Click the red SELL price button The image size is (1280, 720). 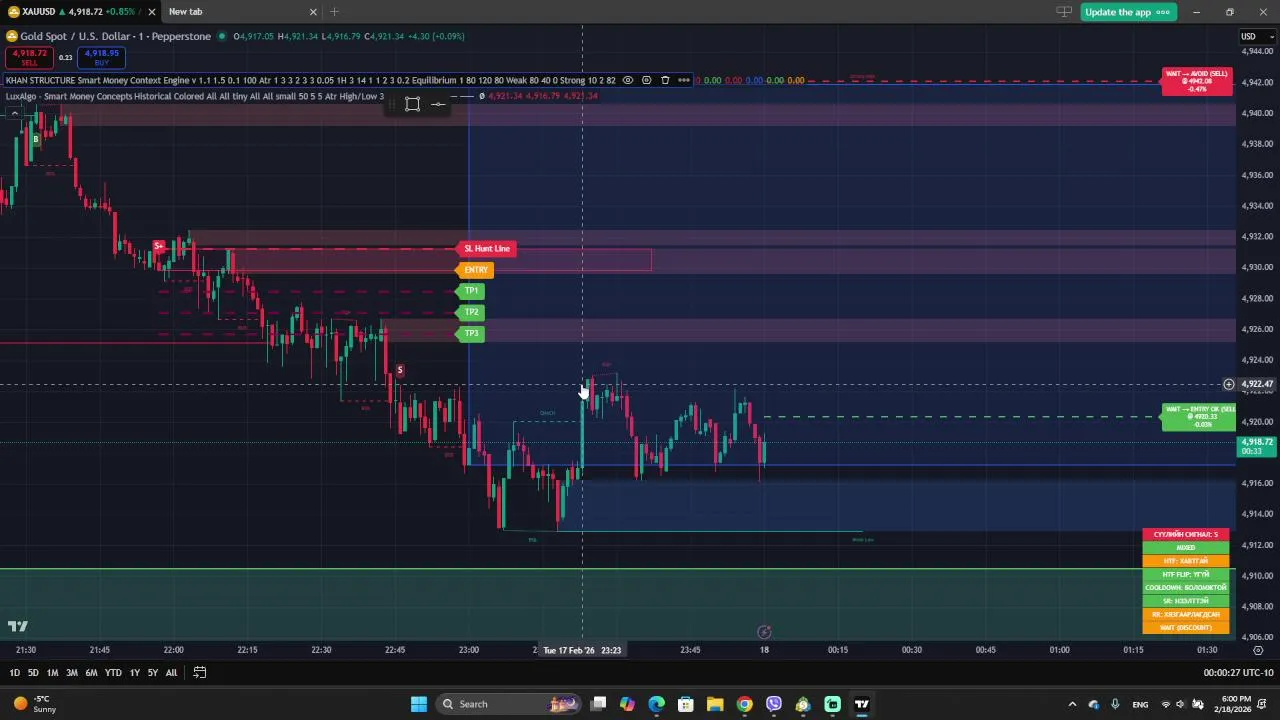click(x=29, y=57)
